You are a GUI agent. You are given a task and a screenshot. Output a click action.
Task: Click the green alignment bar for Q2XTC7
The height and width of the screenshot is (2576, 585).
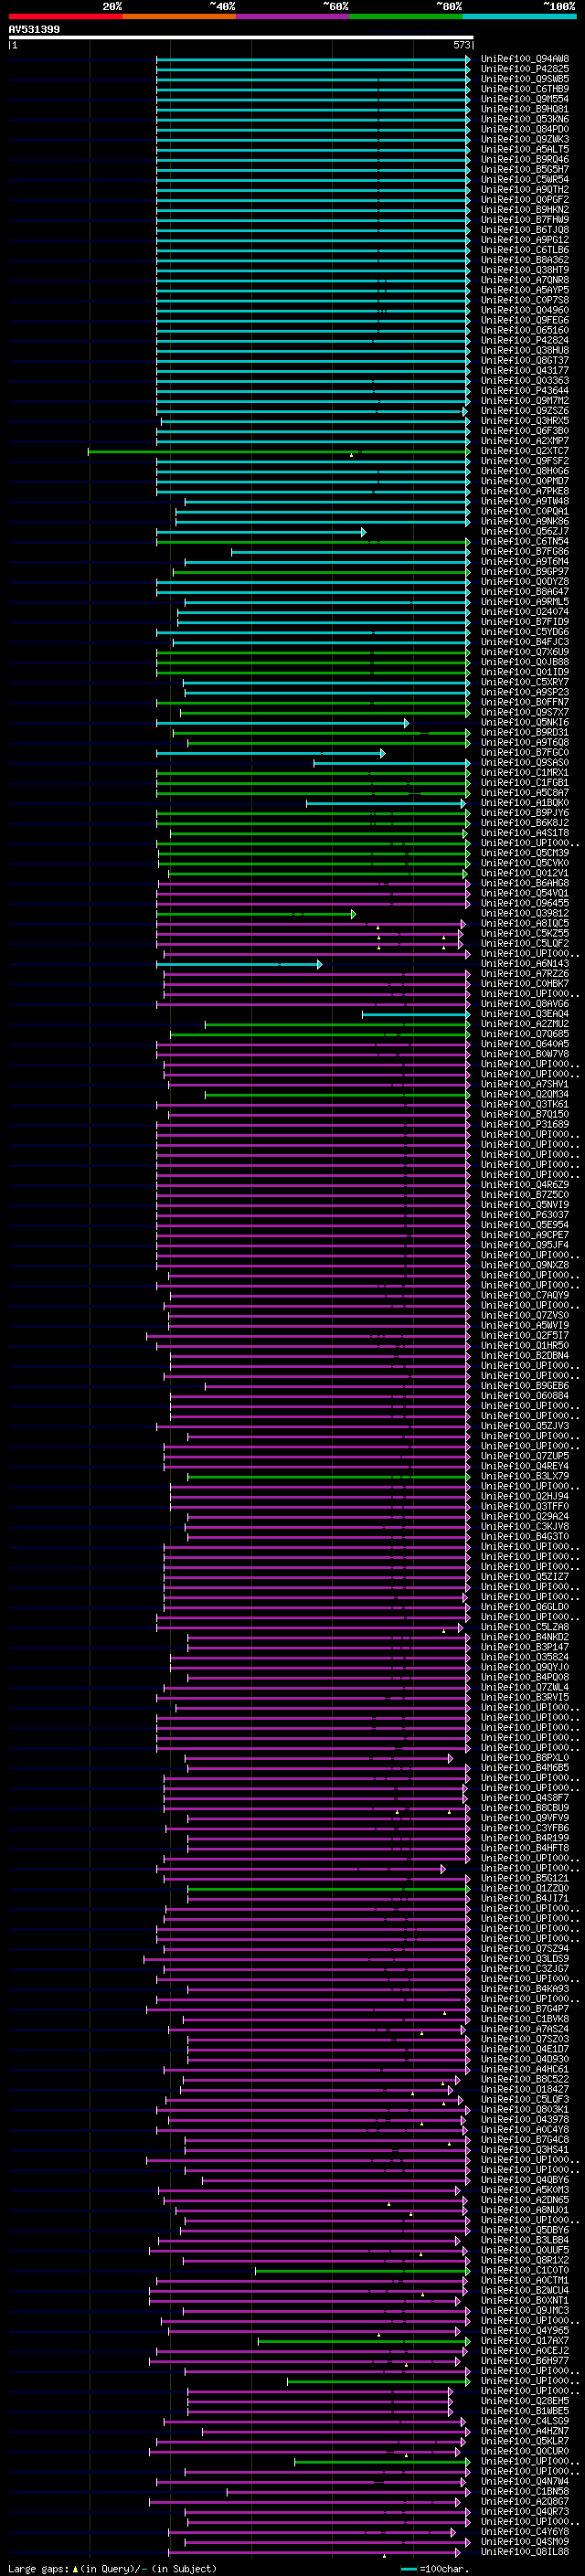(x=279, y=451)
